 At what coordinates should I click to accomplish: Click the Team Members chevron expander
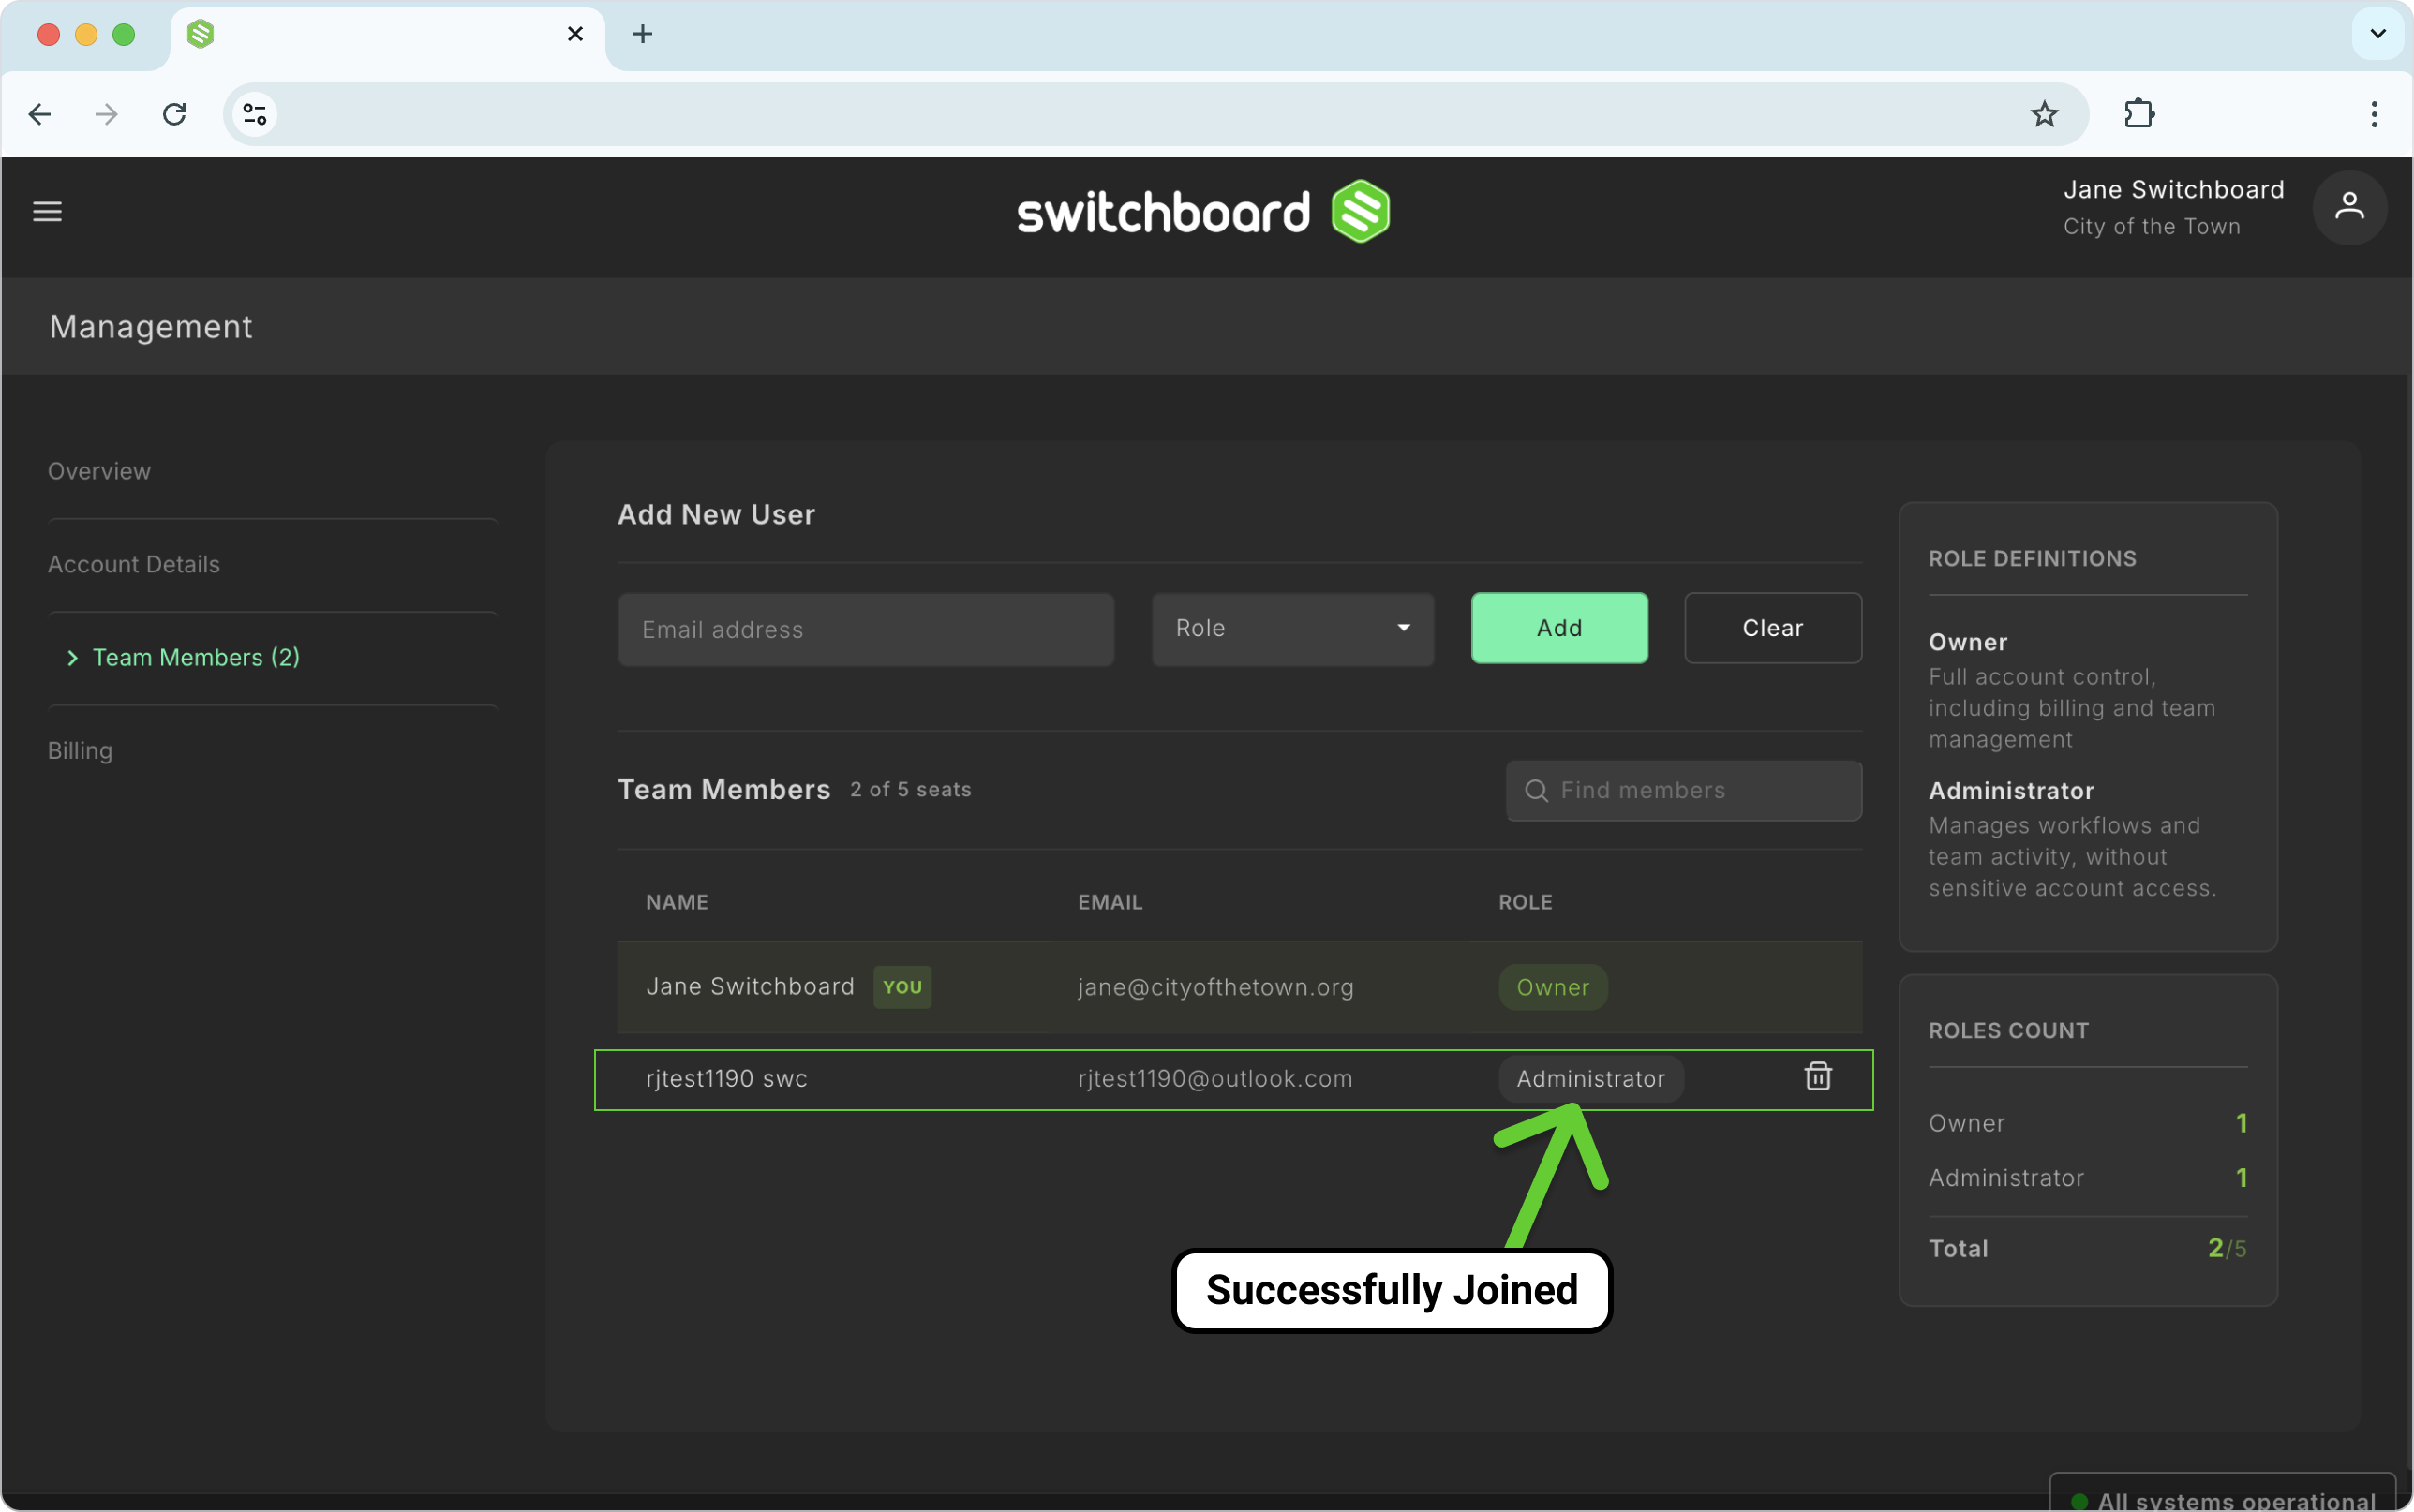72,657
